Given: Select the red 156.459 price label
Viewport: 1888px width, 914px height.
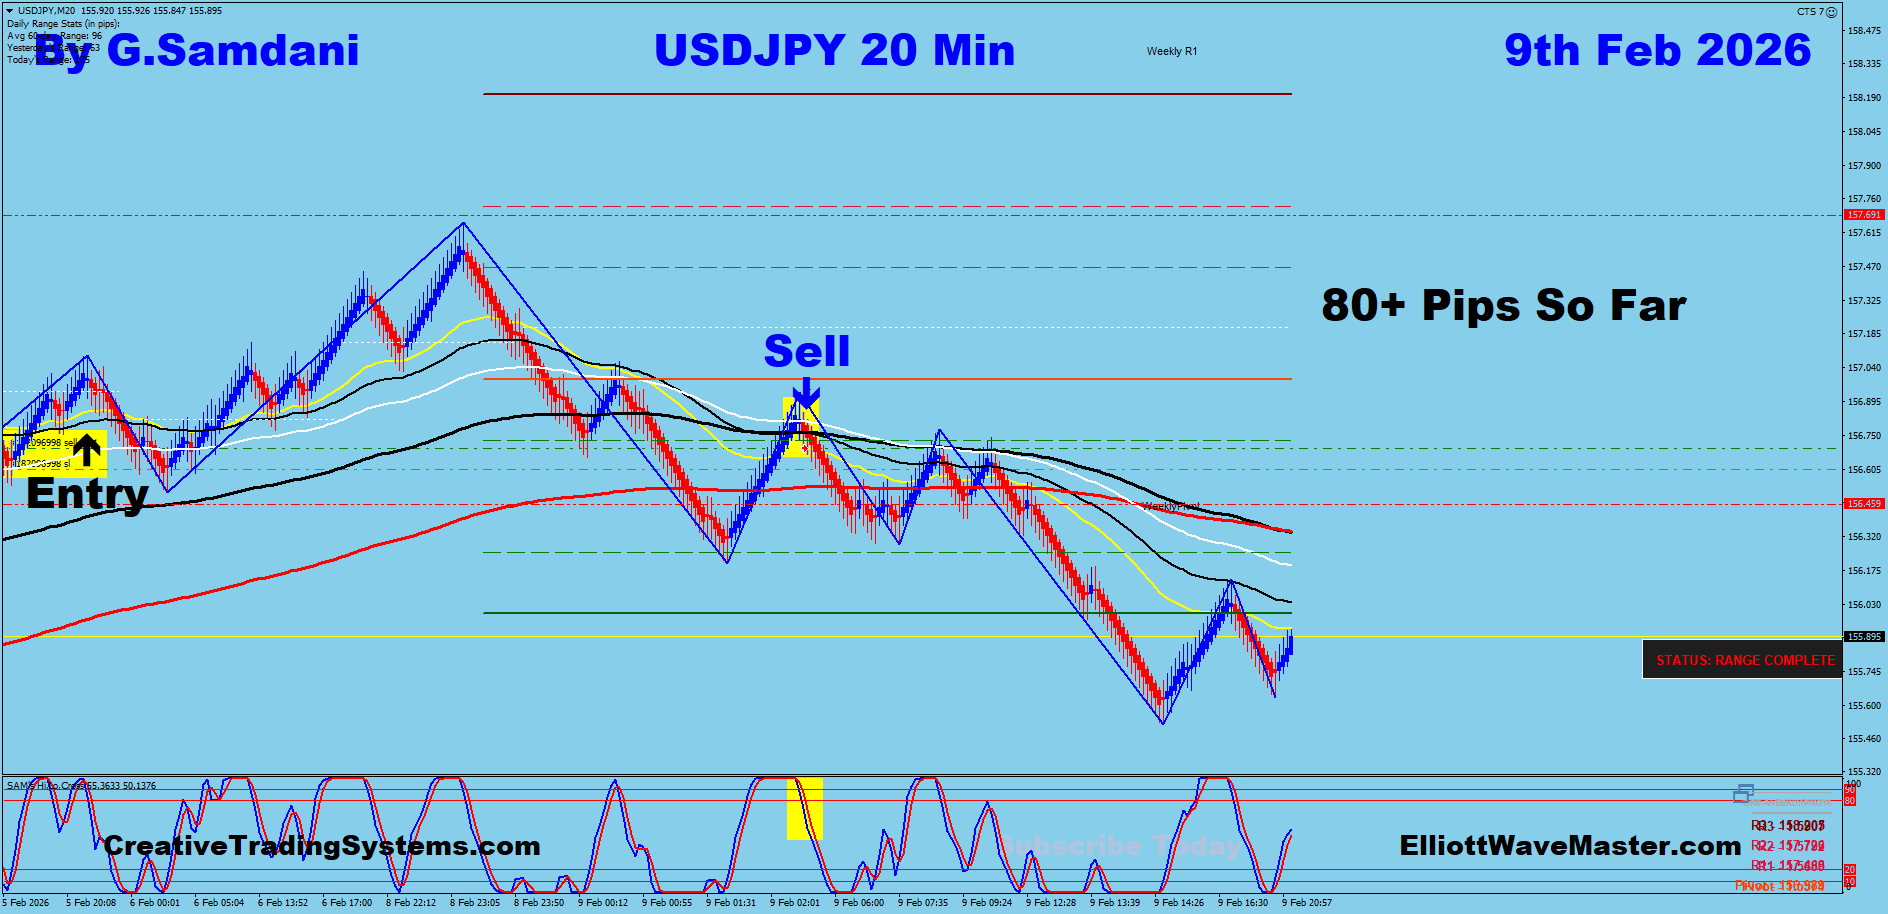Looking at the screenshot, I should [x=1864, y=504].
